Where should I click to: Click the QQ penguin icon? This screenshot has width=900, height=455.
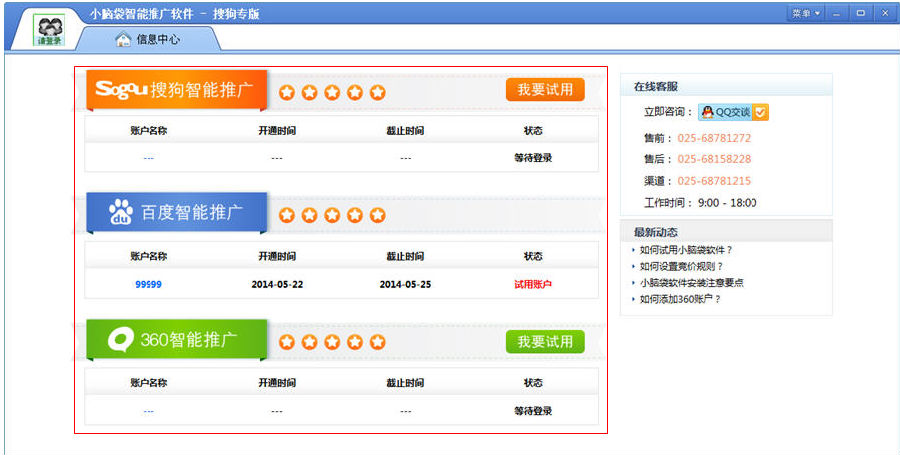tap(708, 112)
